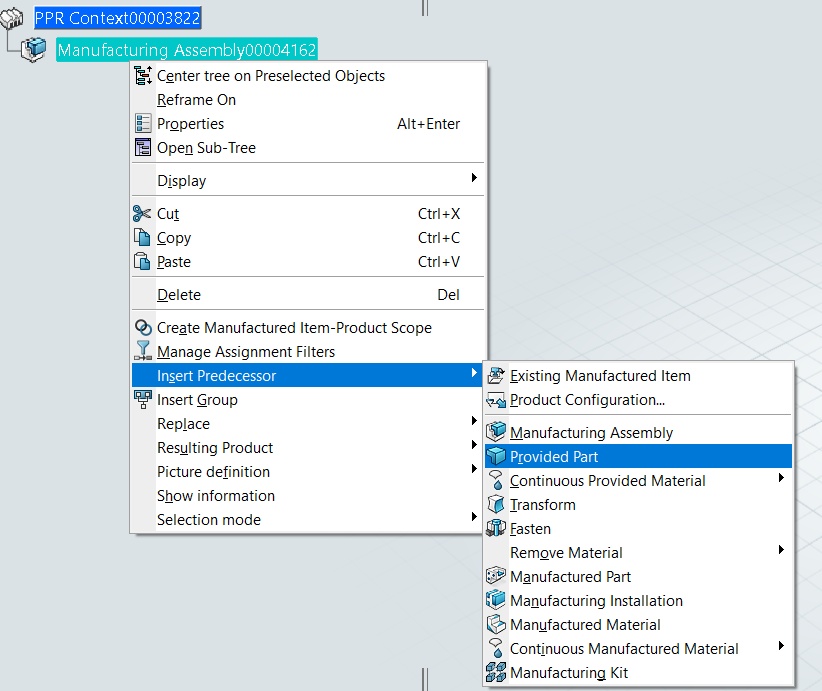
Task: Click the PPR Context tree node icon
Action: pos(12,18)
